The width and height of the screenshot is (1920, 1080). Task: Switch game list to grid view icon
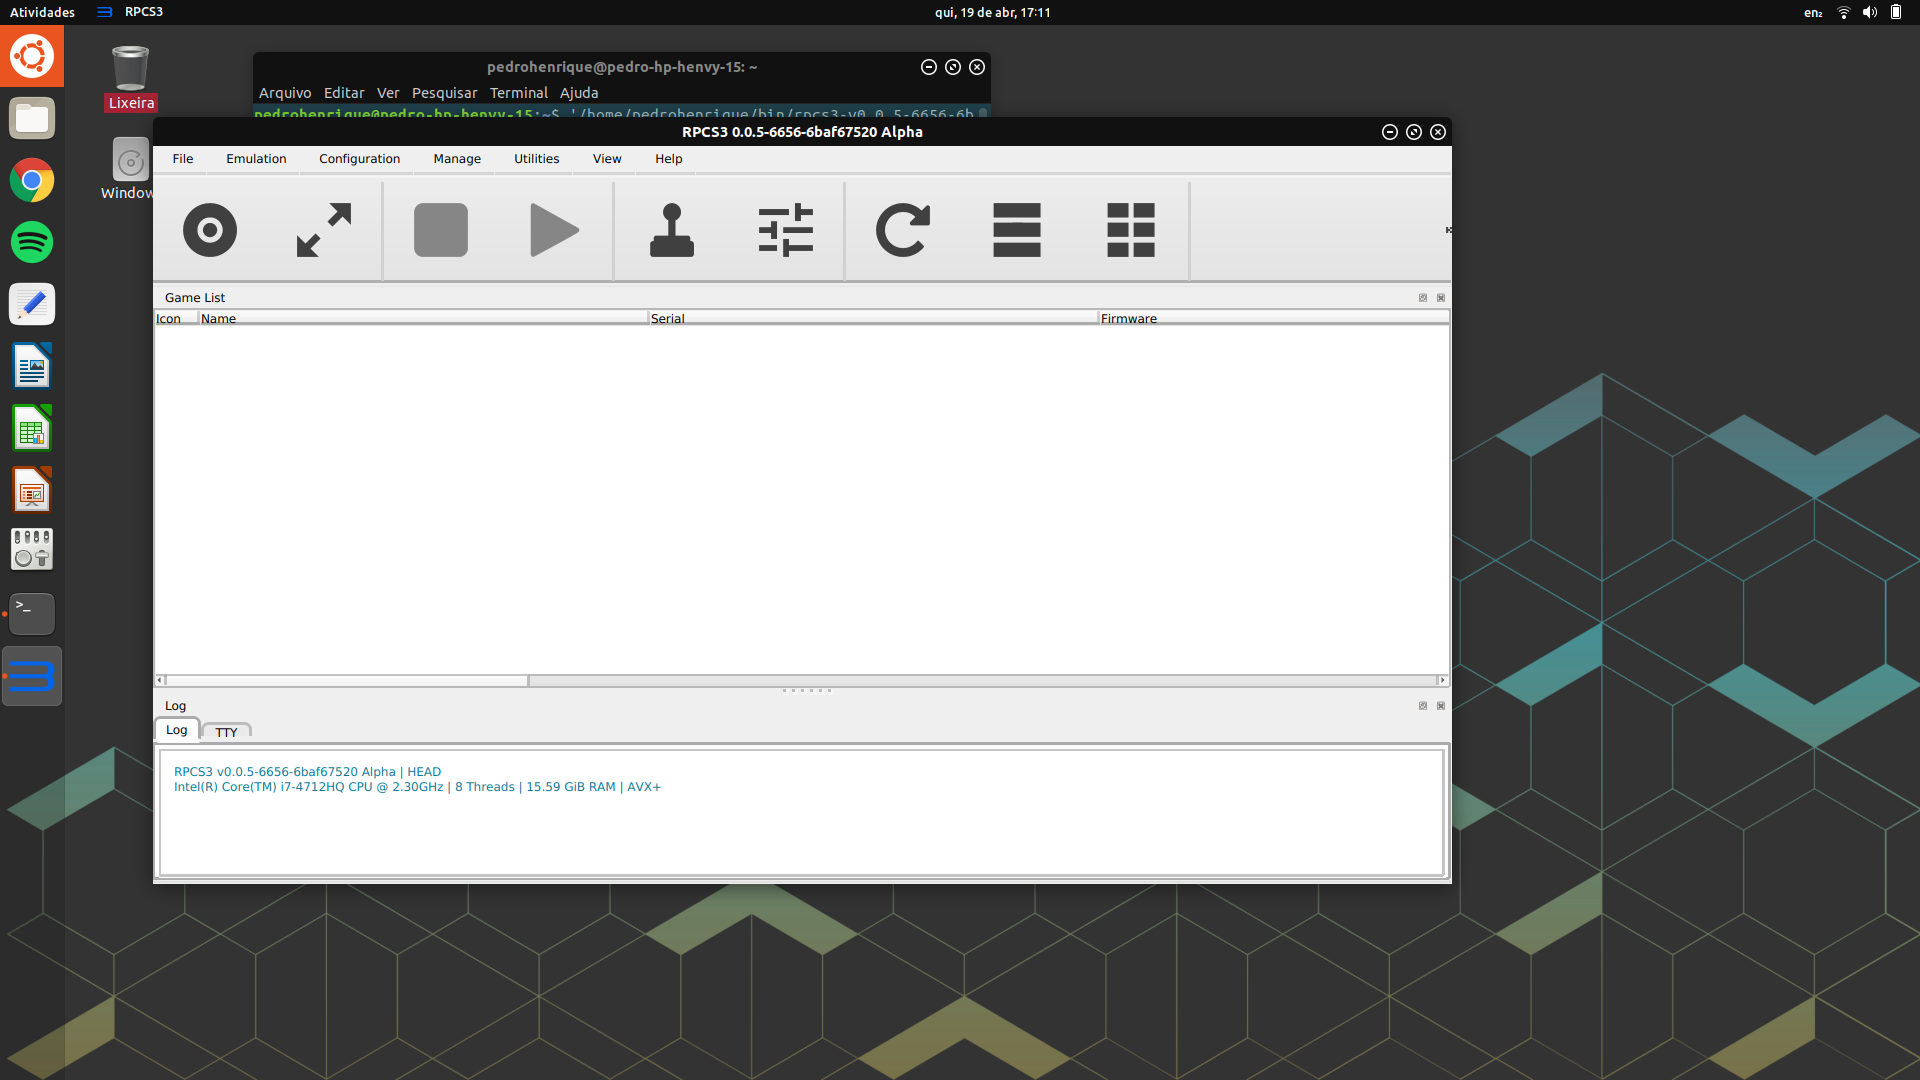[x=1131, y=230]
